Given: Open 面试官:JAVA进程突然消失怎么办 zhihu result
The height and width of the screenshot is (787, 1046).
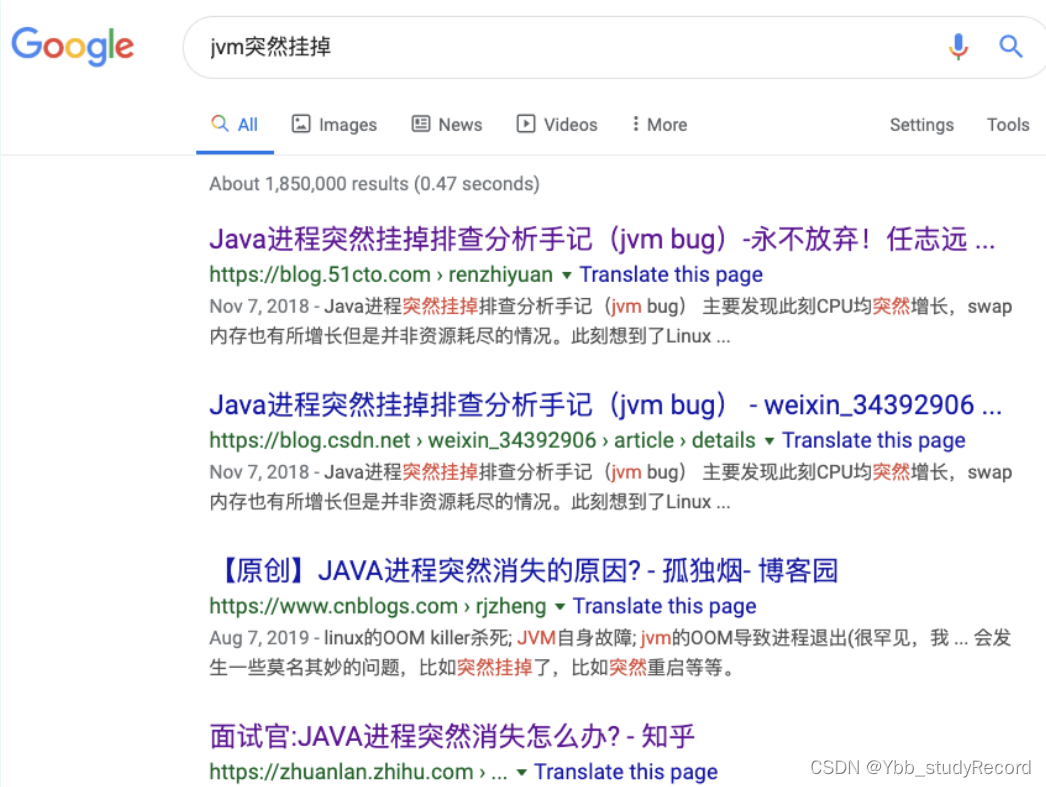Looking at the screenshot, I should pos(452,736).
